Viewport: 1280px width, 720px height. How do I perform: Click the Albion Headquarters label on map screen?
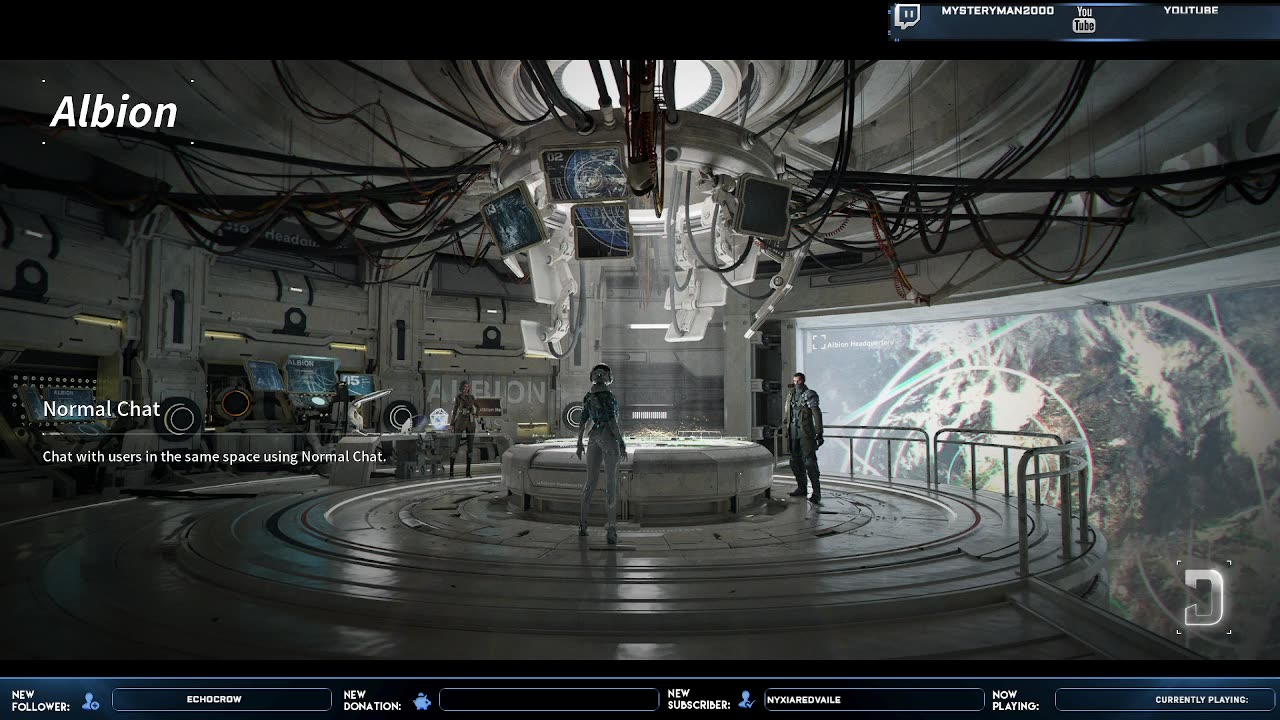click(x=859, y=343)
